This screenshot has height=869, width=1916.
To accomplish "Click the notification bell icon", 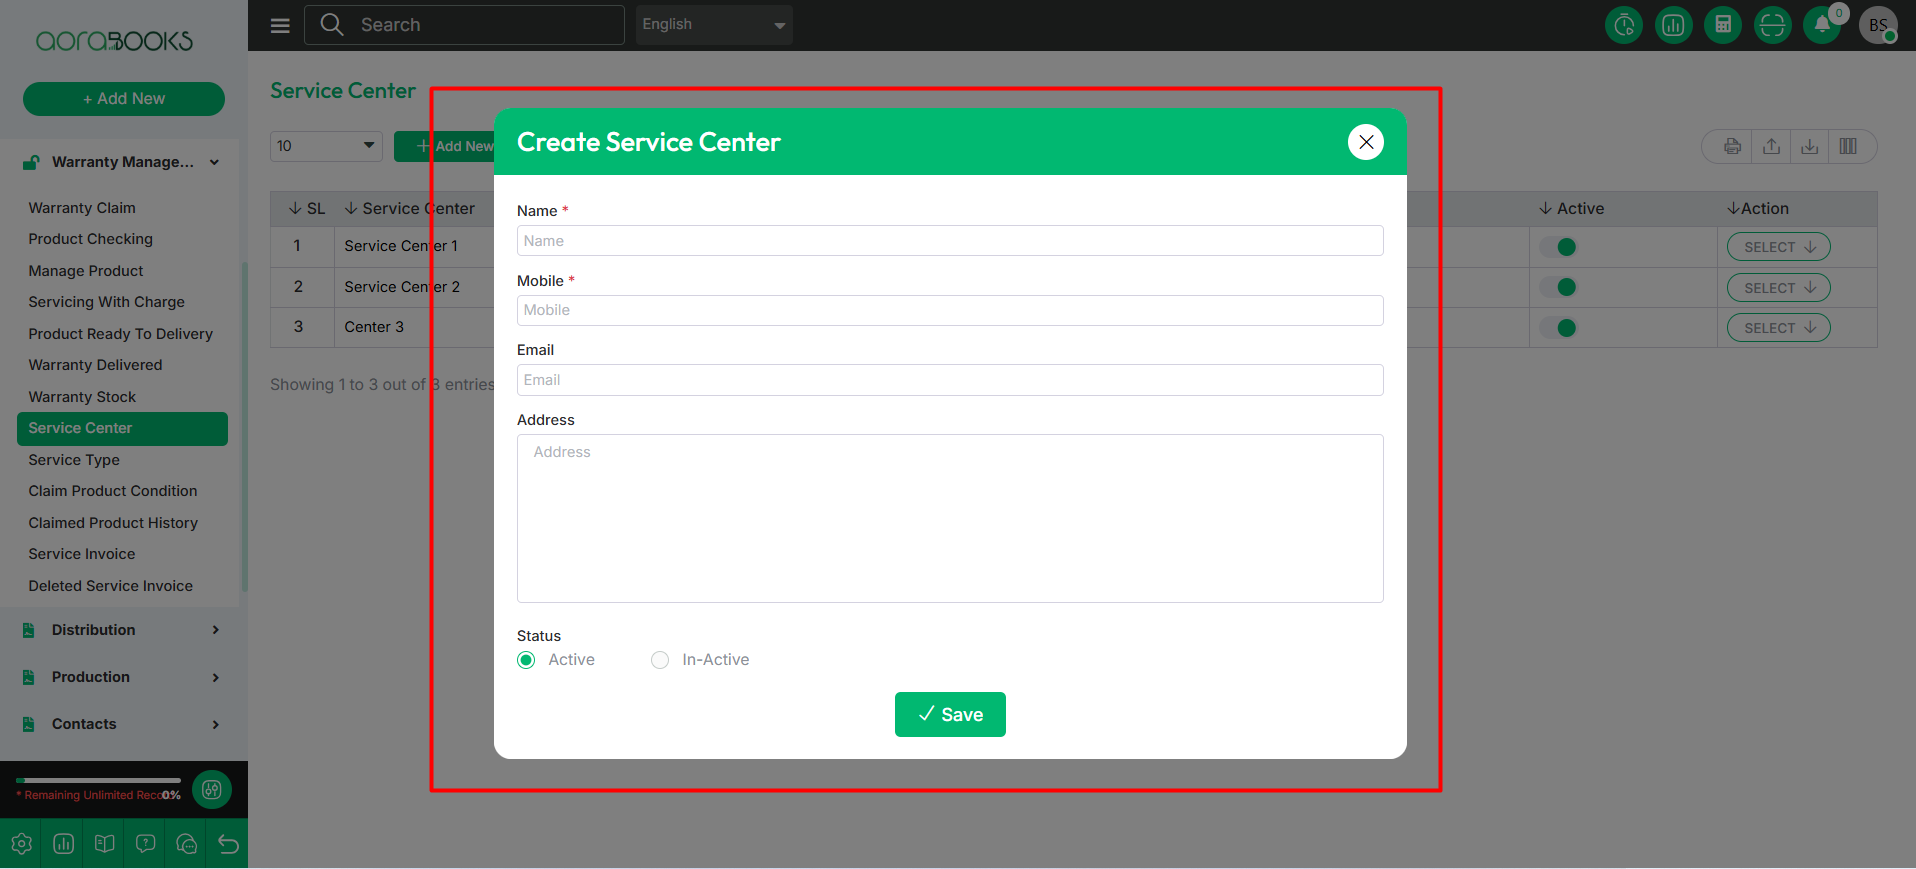I will coord(1821,25).
